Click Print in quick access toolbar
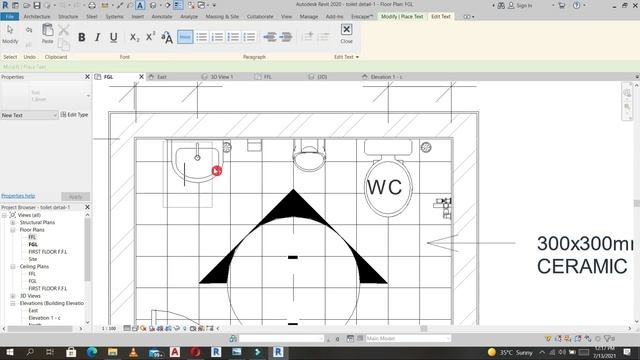This screenshot has width=640, height=360. pos(92,5)
